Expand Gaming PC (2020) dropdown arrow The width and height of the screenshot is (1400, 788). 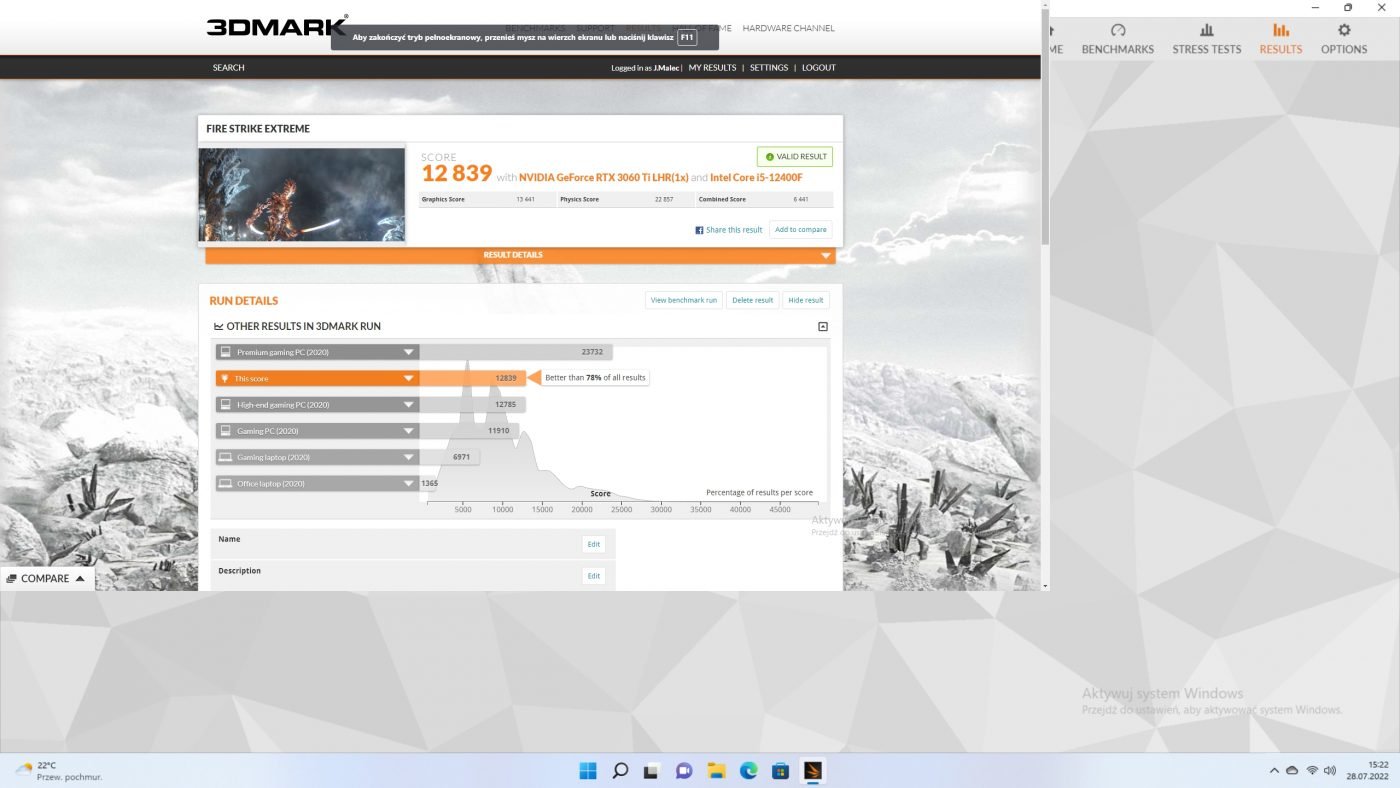pos(409,431)
